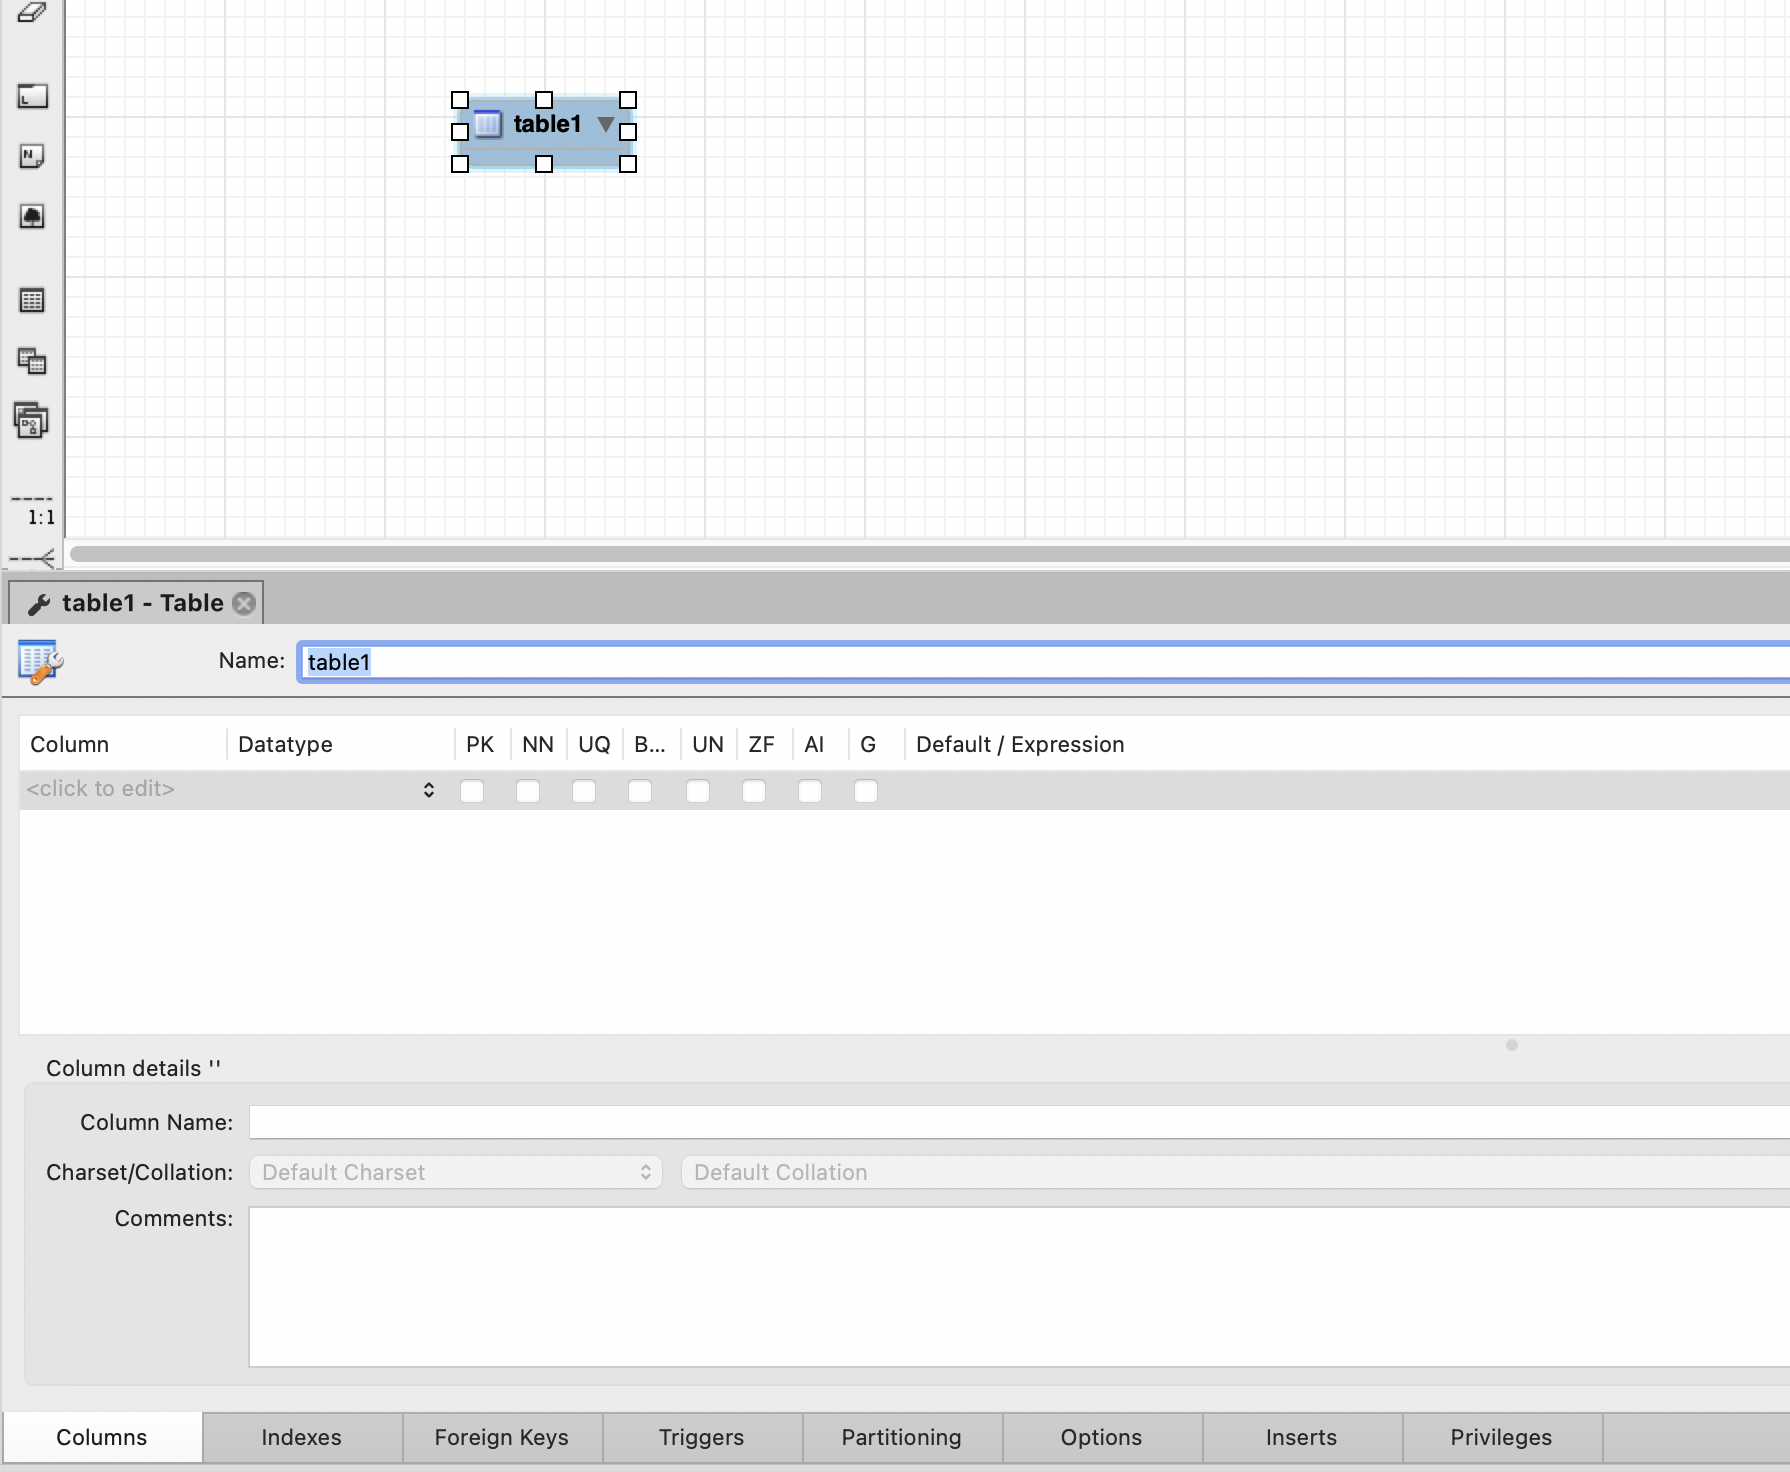Open the datatype stepper in column row

coord(429,790)
